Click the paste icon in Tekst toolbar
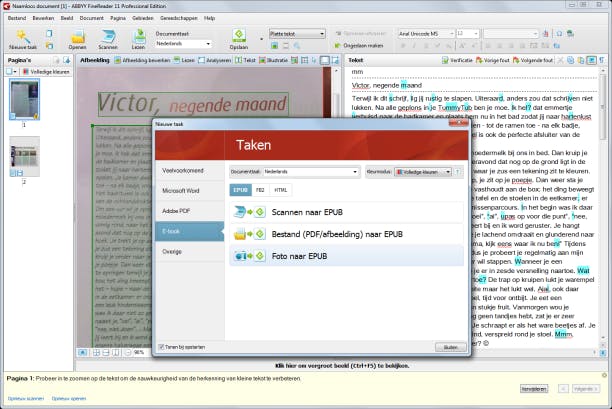This screenshot has height=409, width=612. (581, 60)
